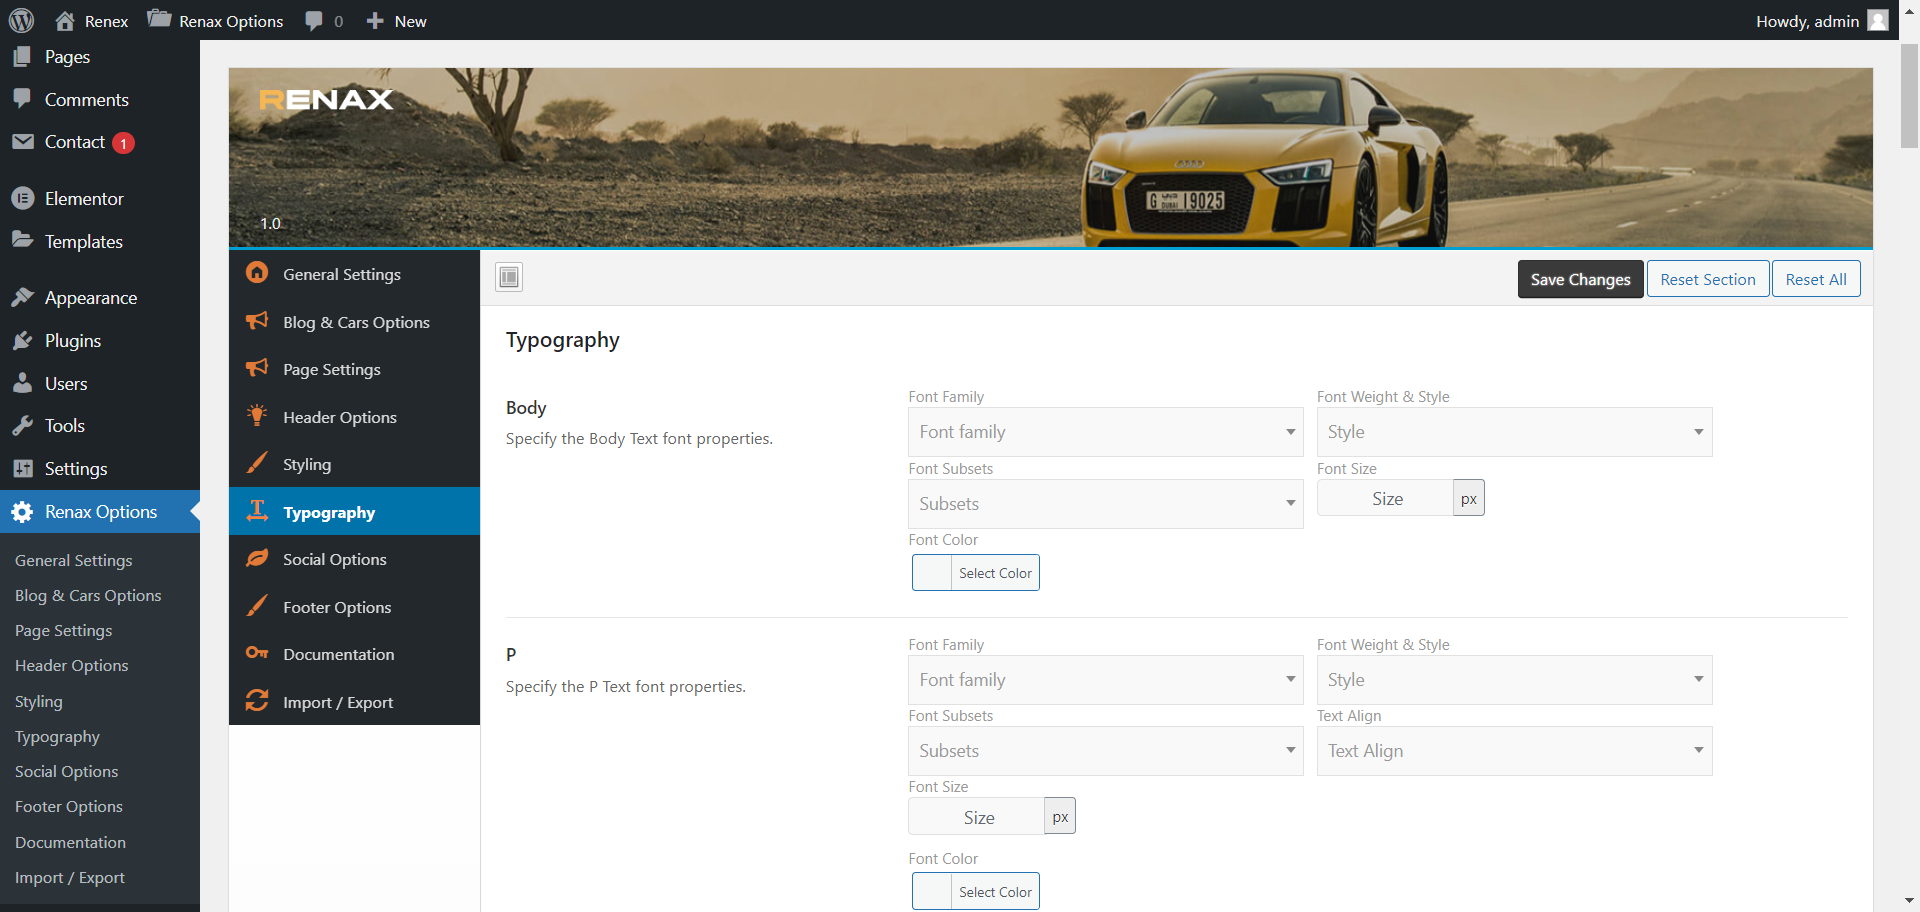This screenshot has width=1920, height=912.
Task: Click the Pages icon in sidebar
Action: 22,57
